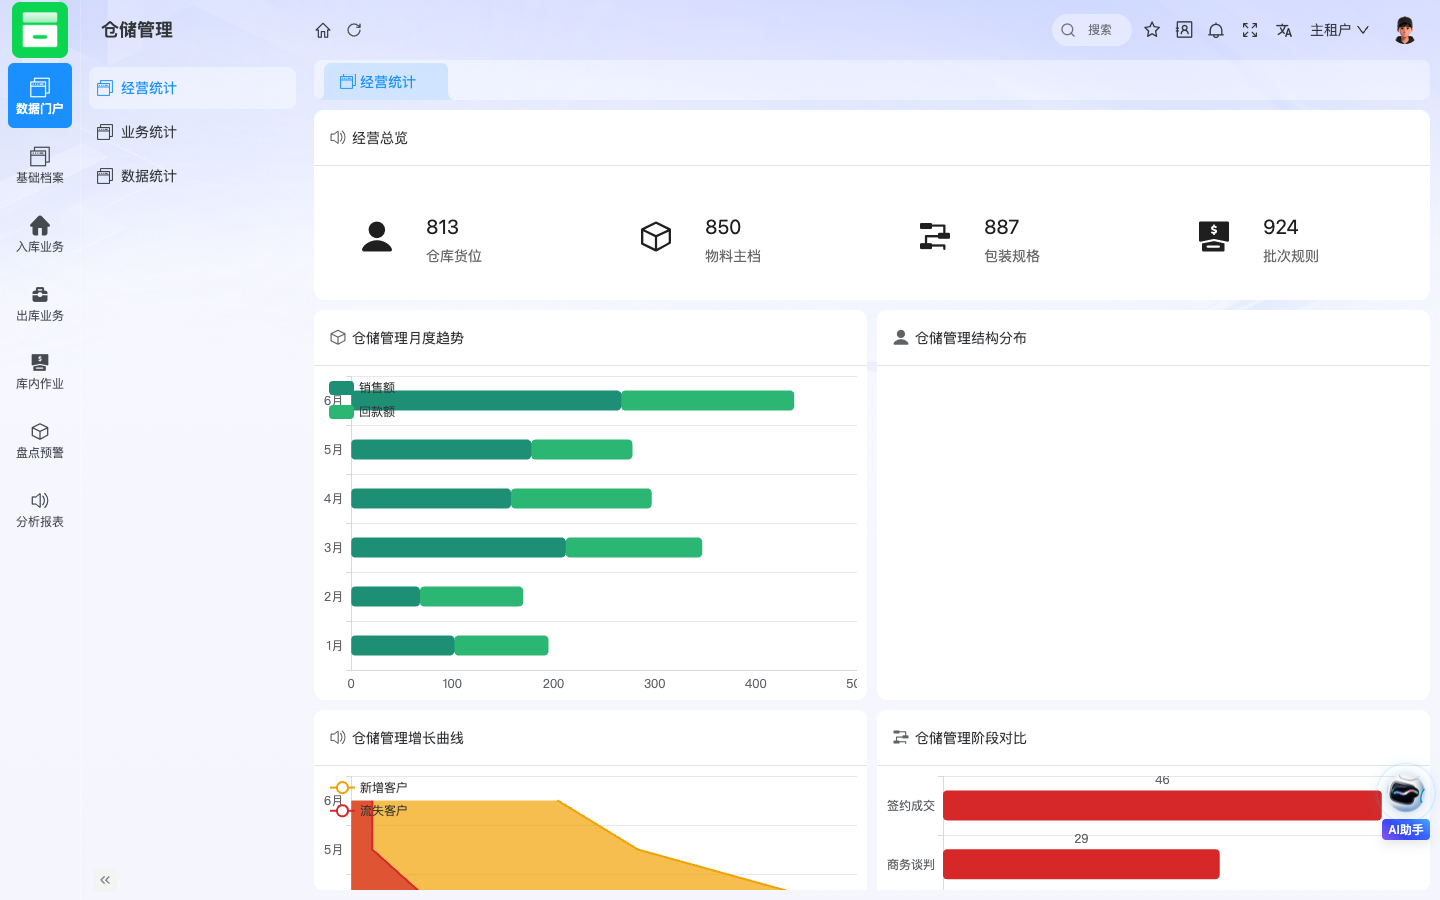Click the 924 批次规则 value
1440x900 pixels.
click(x=1280, y=227)
